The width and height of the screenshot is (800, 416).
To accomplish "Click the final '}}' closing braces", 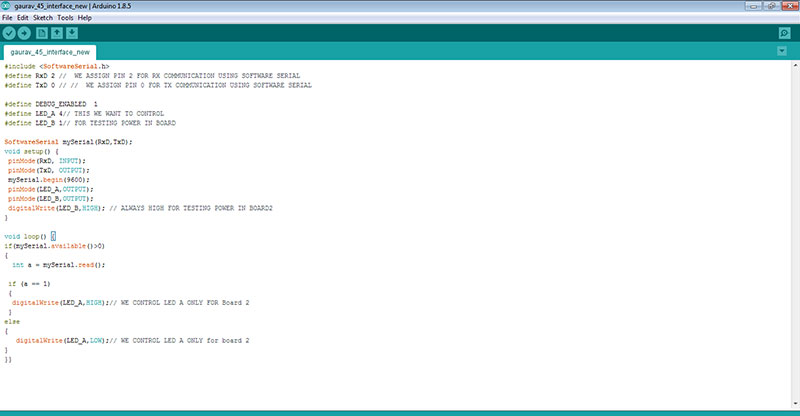I will (x=8, y=360).
